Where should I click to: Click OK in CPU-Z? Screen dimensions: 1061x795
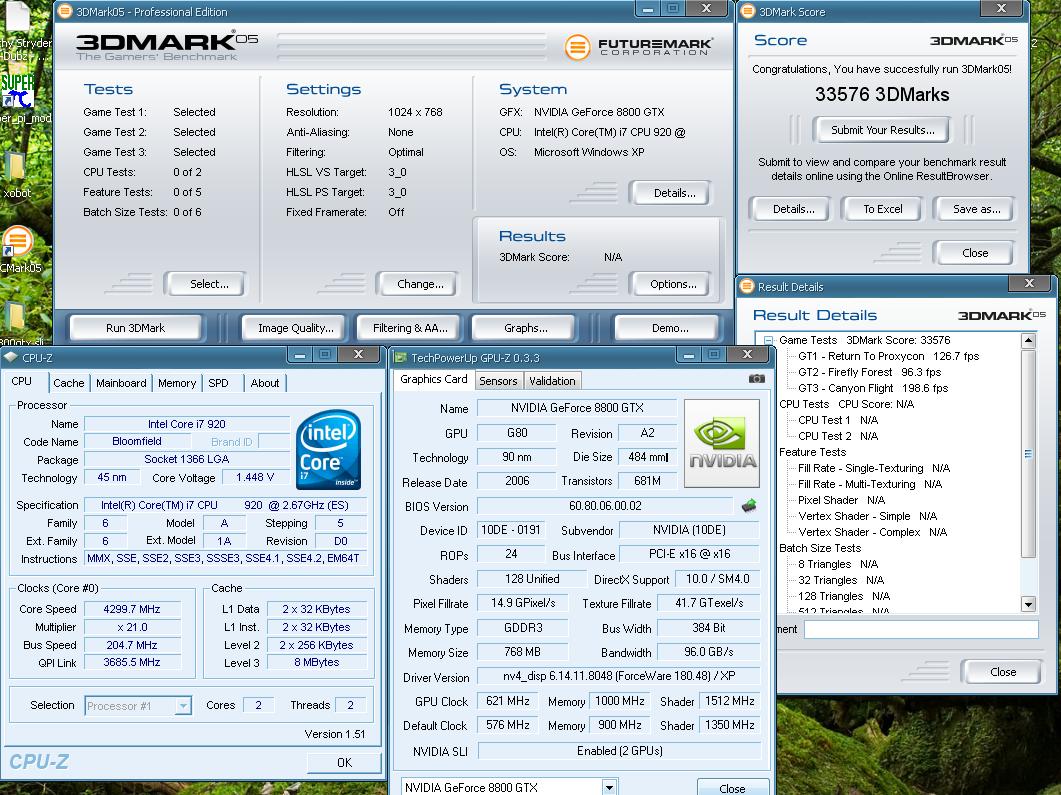344,763
